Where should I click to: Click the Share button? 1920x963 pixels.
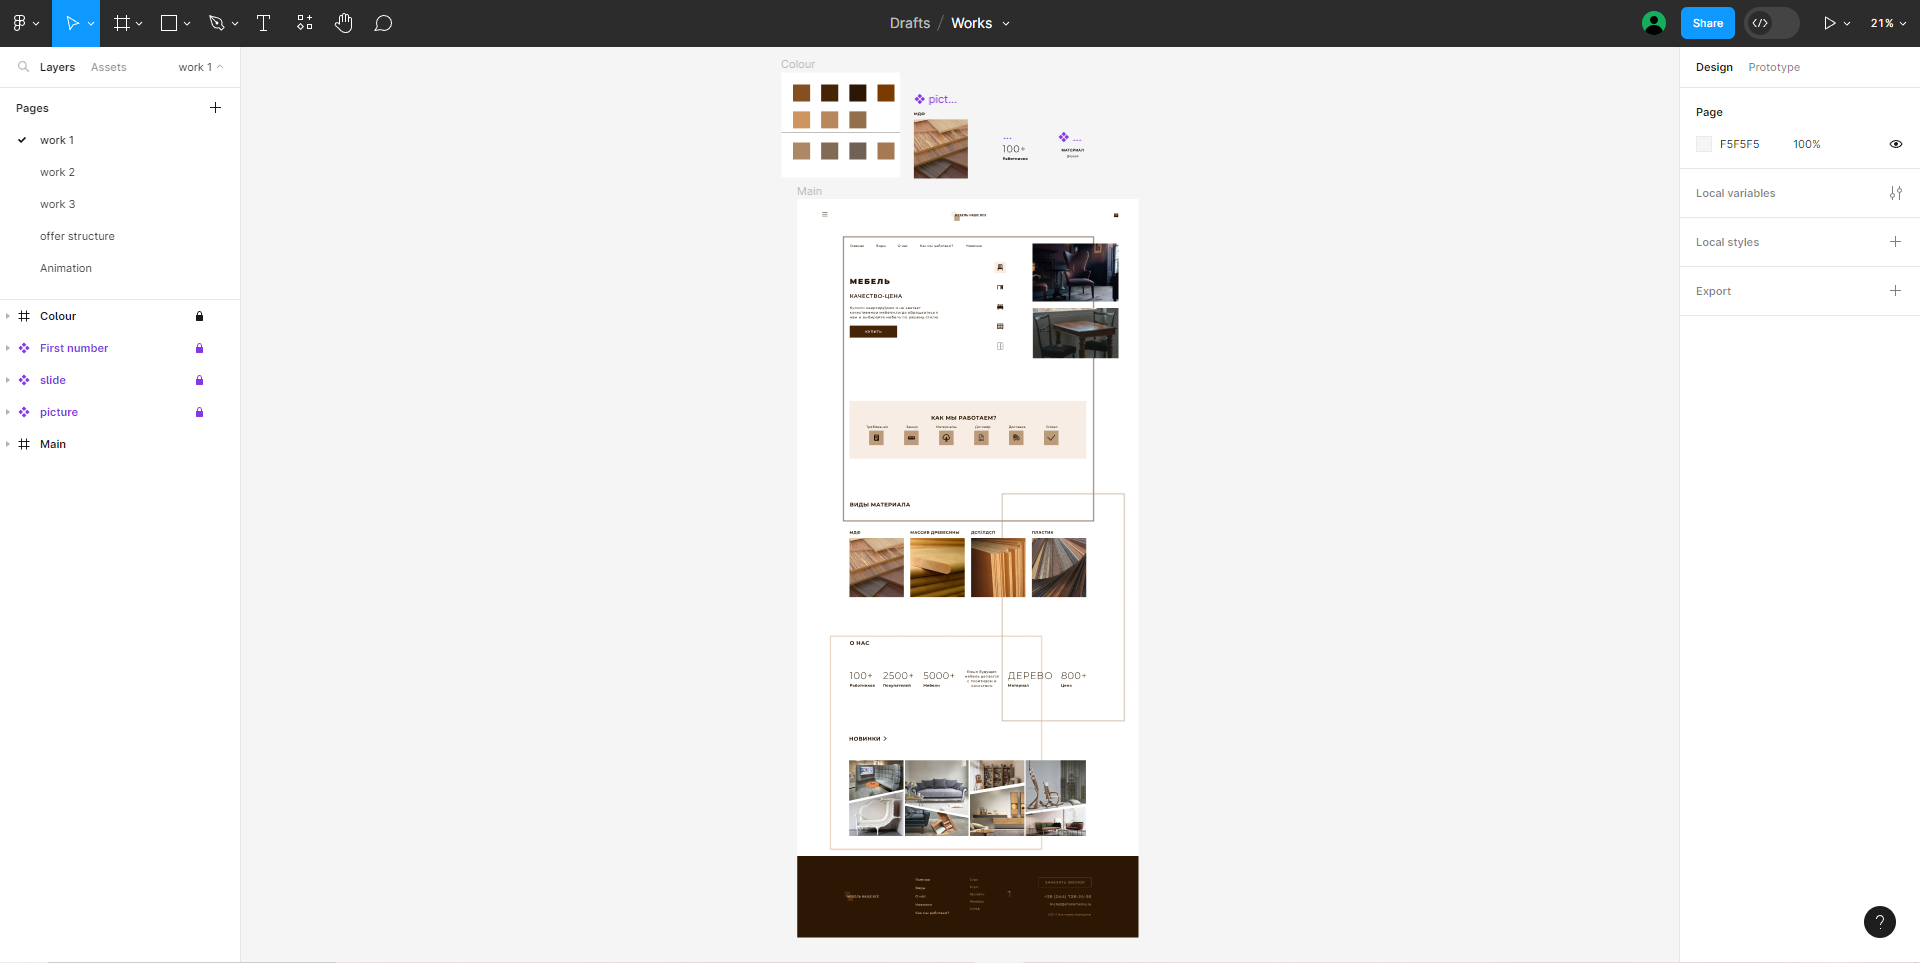[1708, 23]
